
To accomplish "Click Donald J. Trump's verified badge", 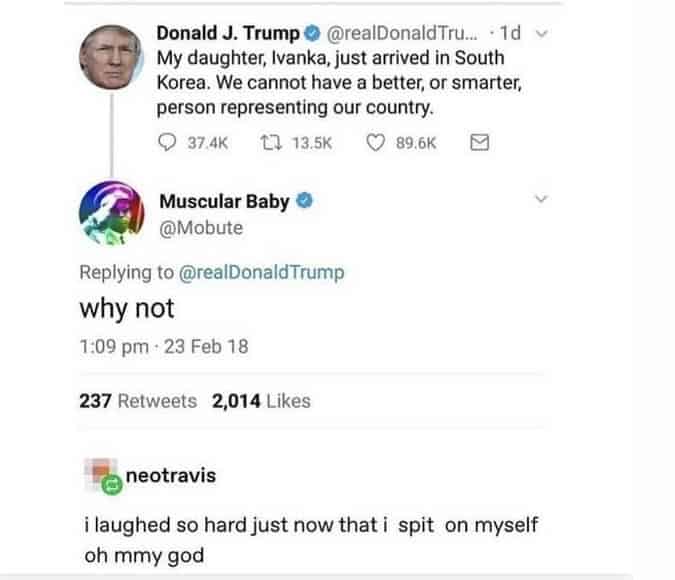I will [x=310, y=35].
